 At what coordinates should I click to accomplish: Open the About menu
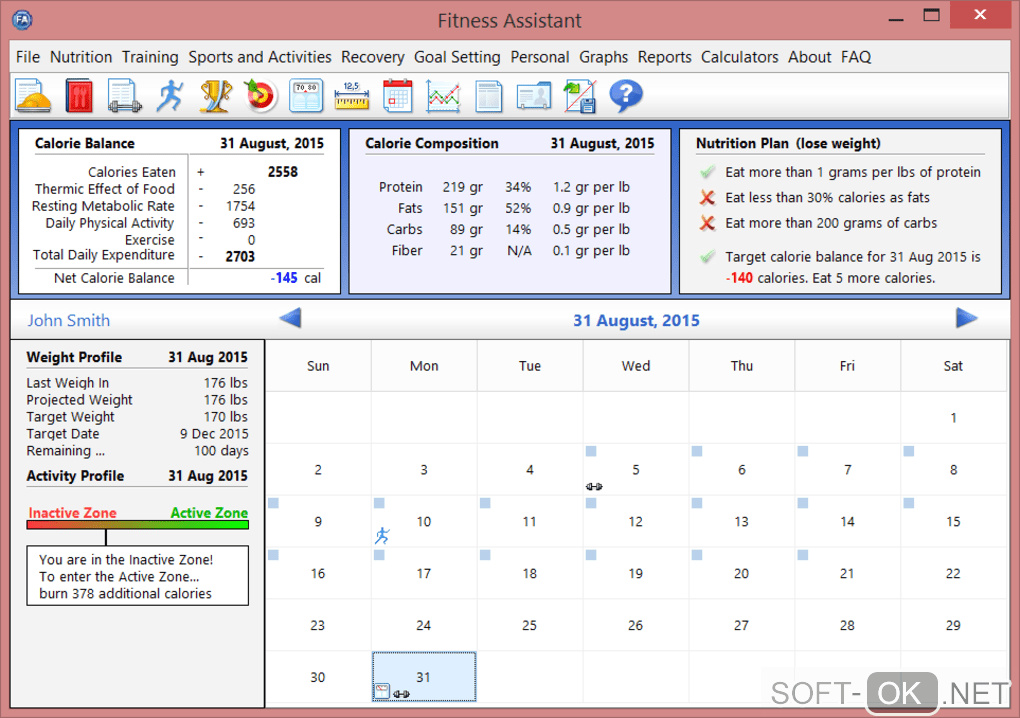pos(809,57)
